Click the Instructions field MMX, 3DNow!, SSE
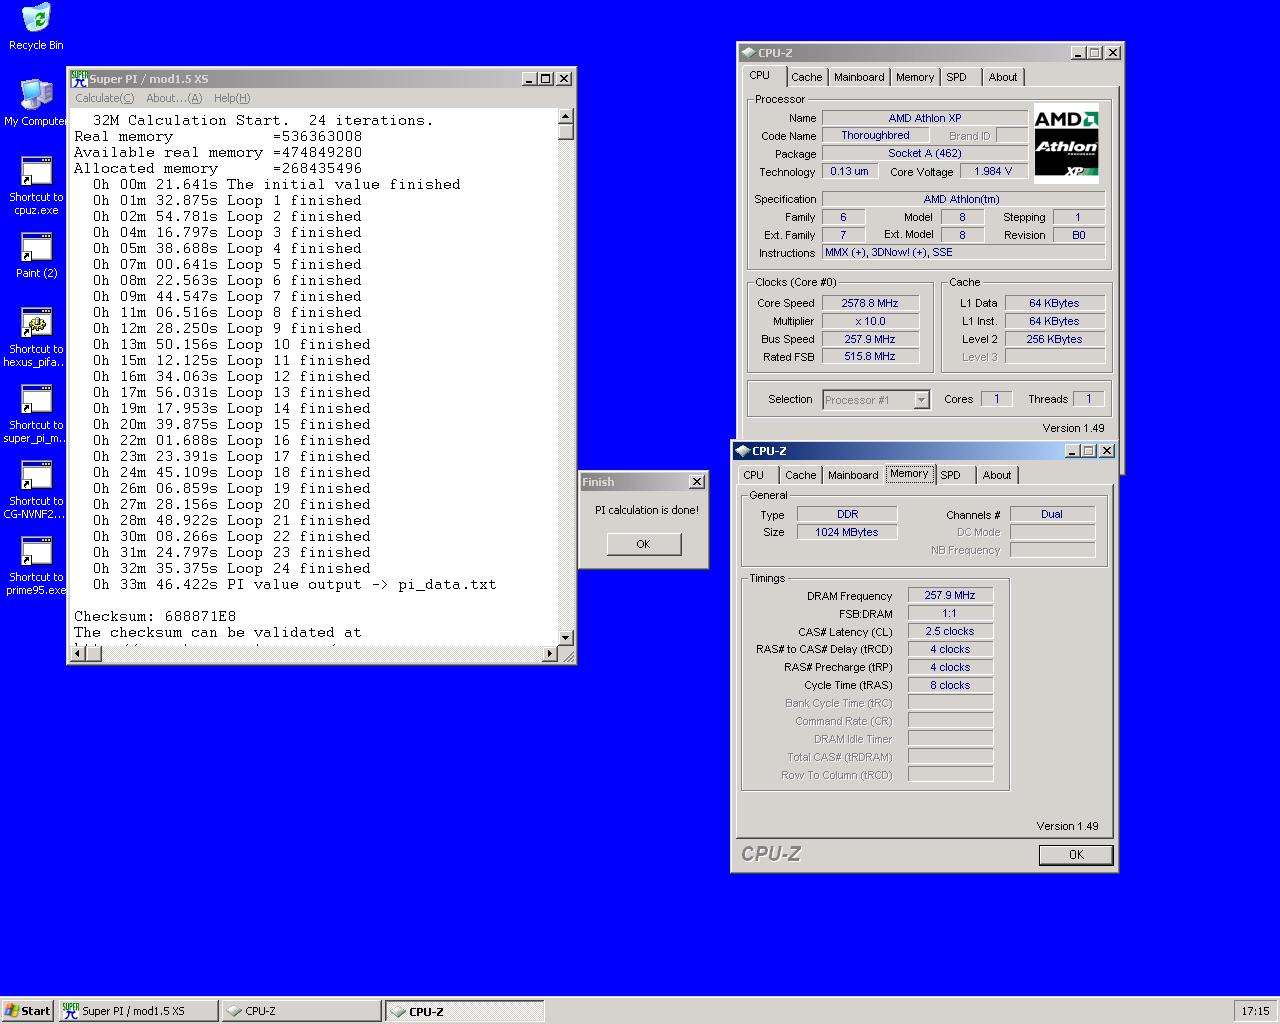 [x=964, y=253]
